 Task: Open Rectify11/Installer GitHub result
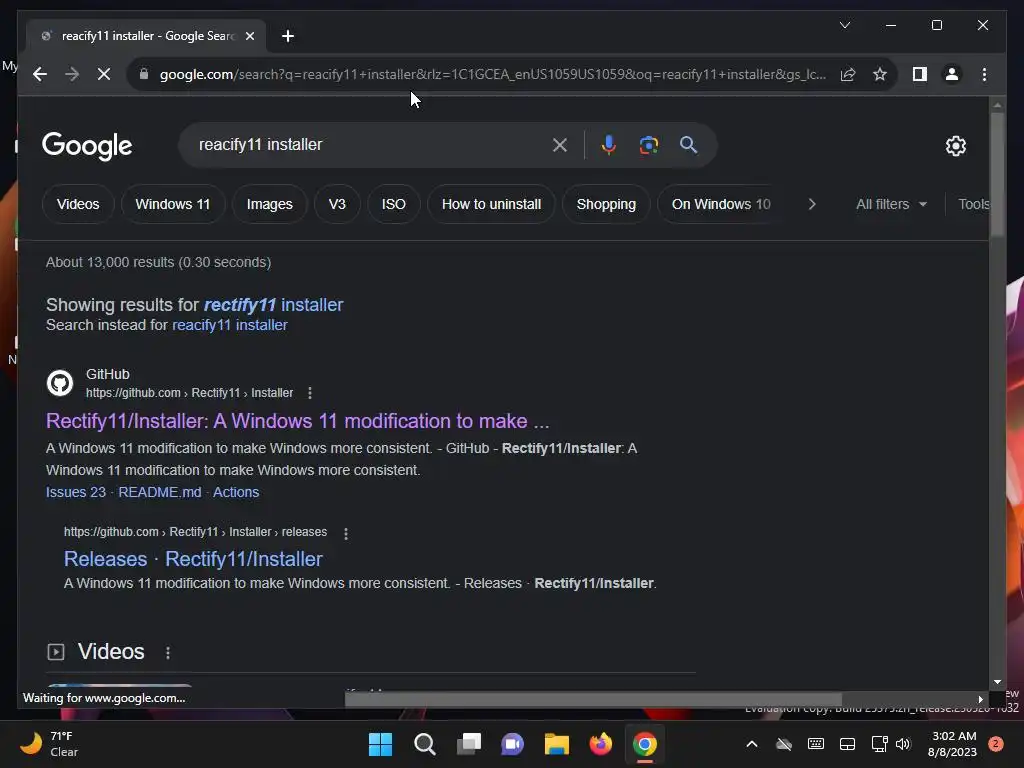tap(297, 421)
